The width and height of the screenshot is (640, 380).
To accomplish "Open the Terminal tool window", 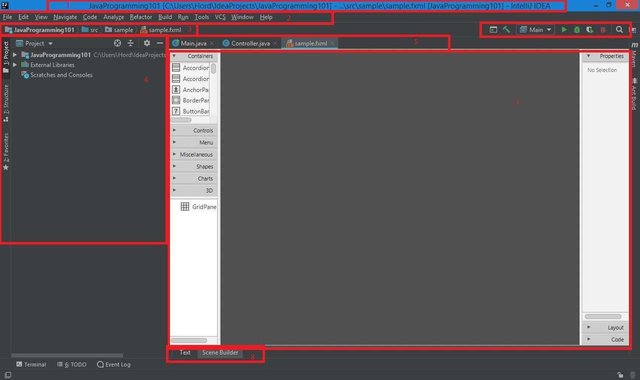I will [x=31, y=364].
